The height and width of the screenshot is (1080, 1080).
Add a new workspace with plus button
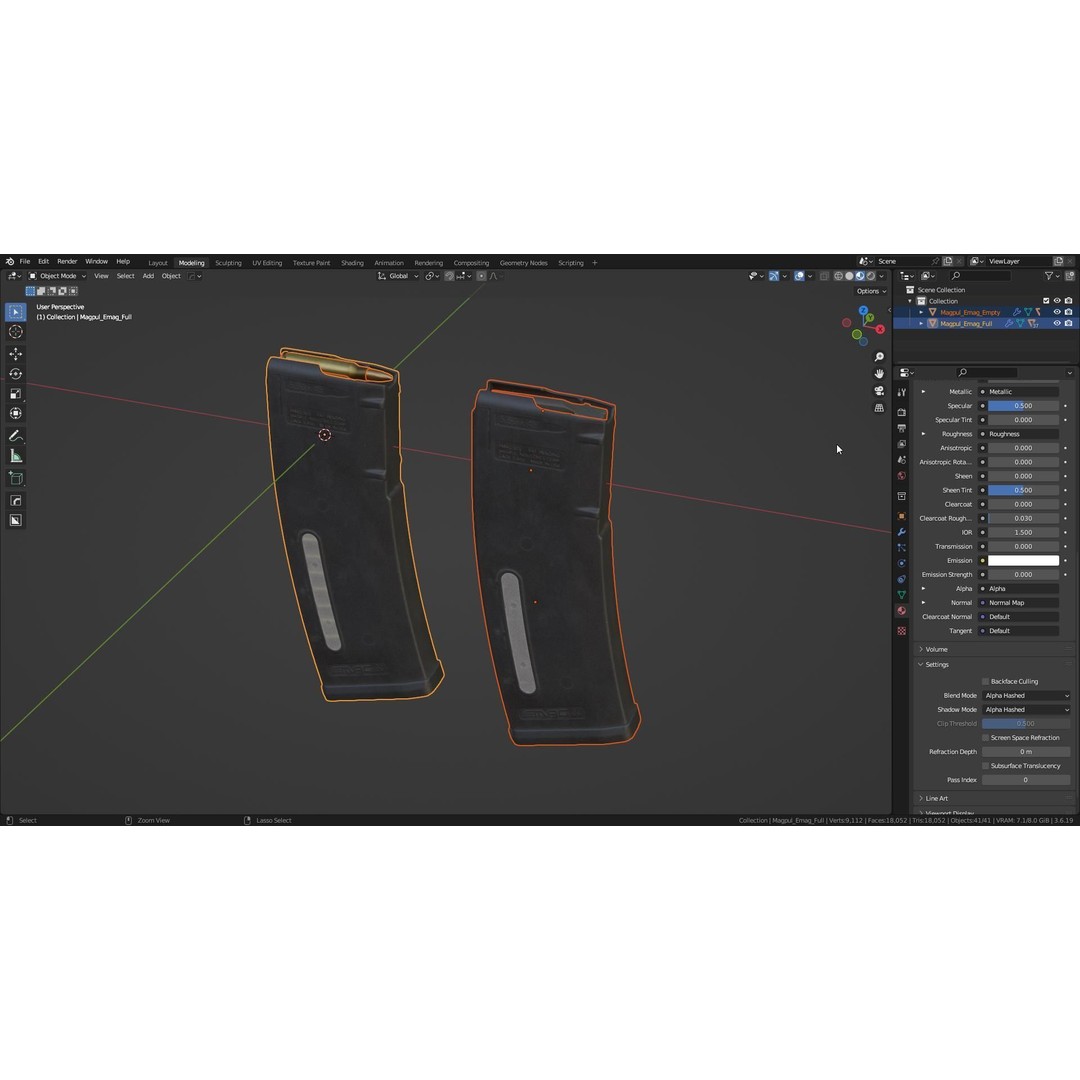click(x=594, y=262)
